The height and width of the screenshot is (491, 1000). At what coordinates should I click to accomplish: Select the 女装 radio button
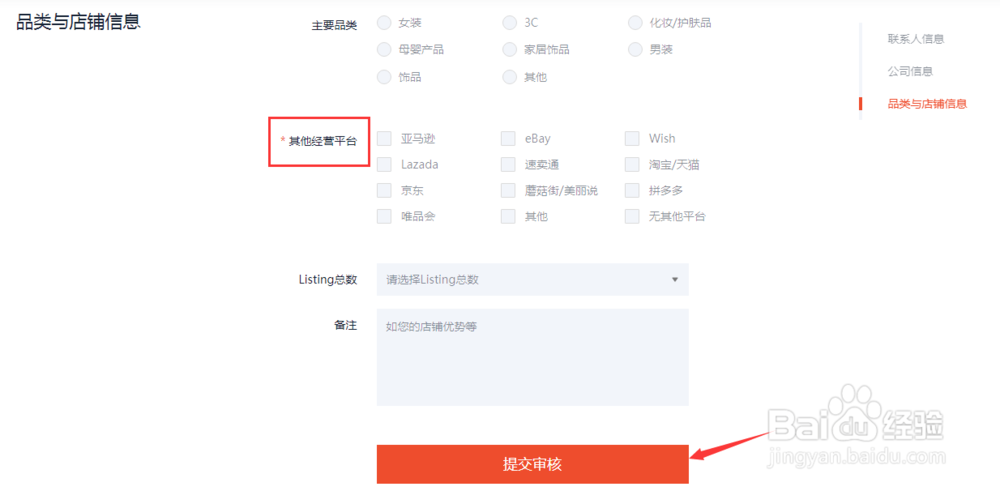pos(384,23)
